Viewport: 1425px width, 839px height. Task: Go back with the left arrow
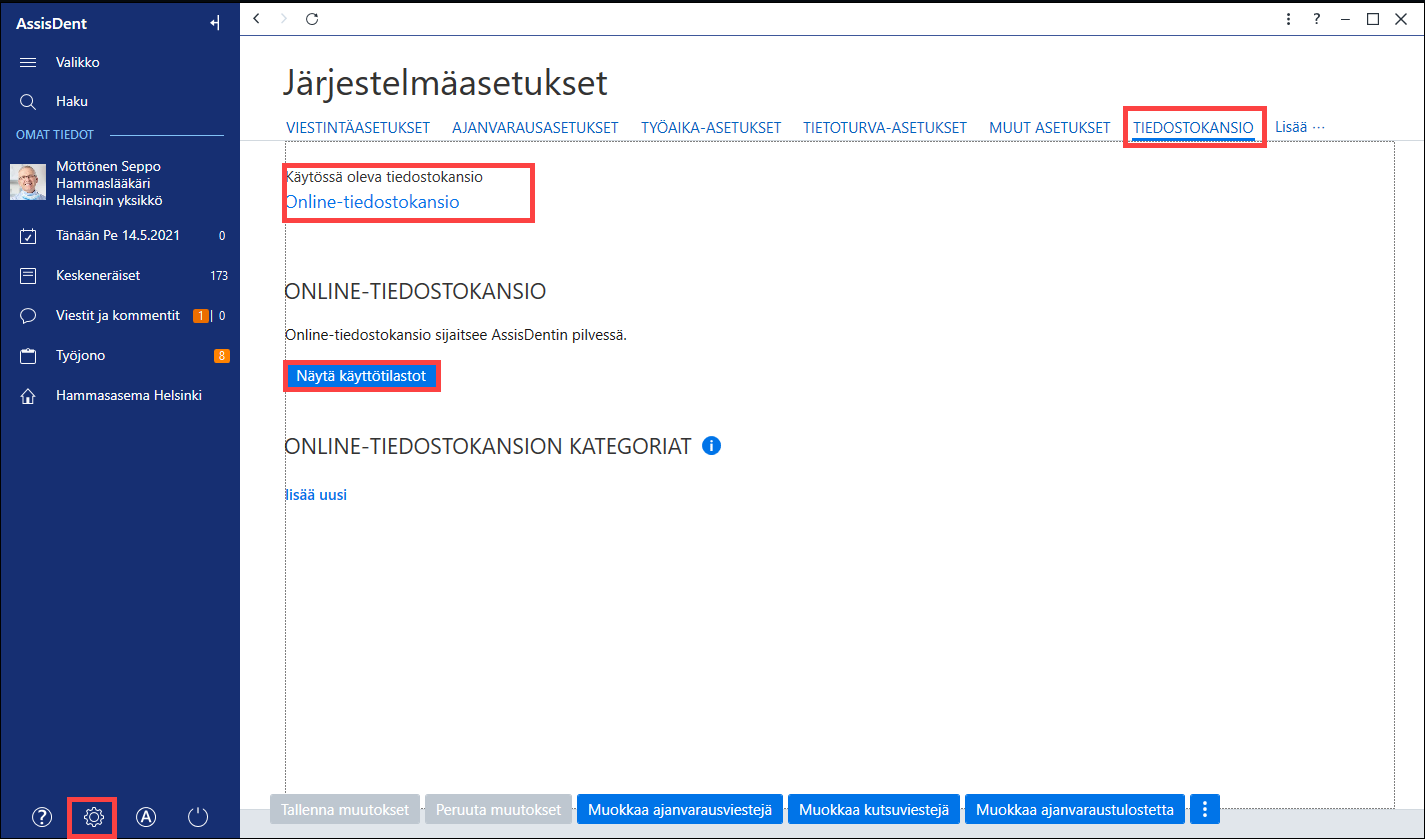pyautogui.click(x=257, y=18)
